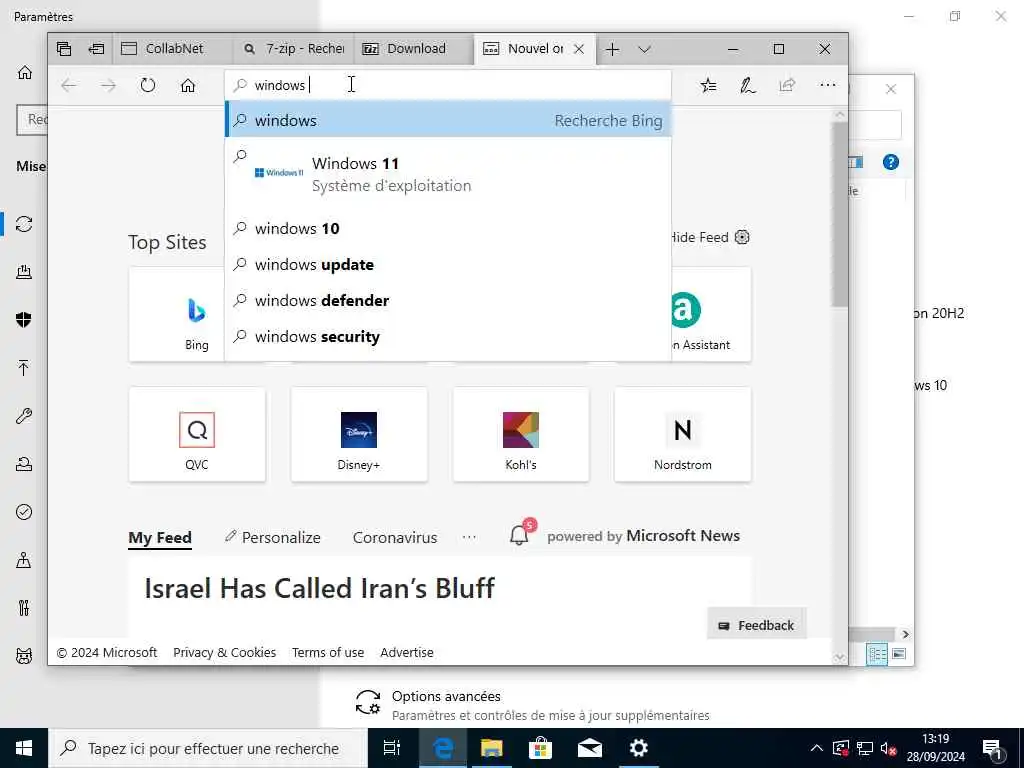Switch to large icons view in background window

pyautogui.click(x=899, y=654)
